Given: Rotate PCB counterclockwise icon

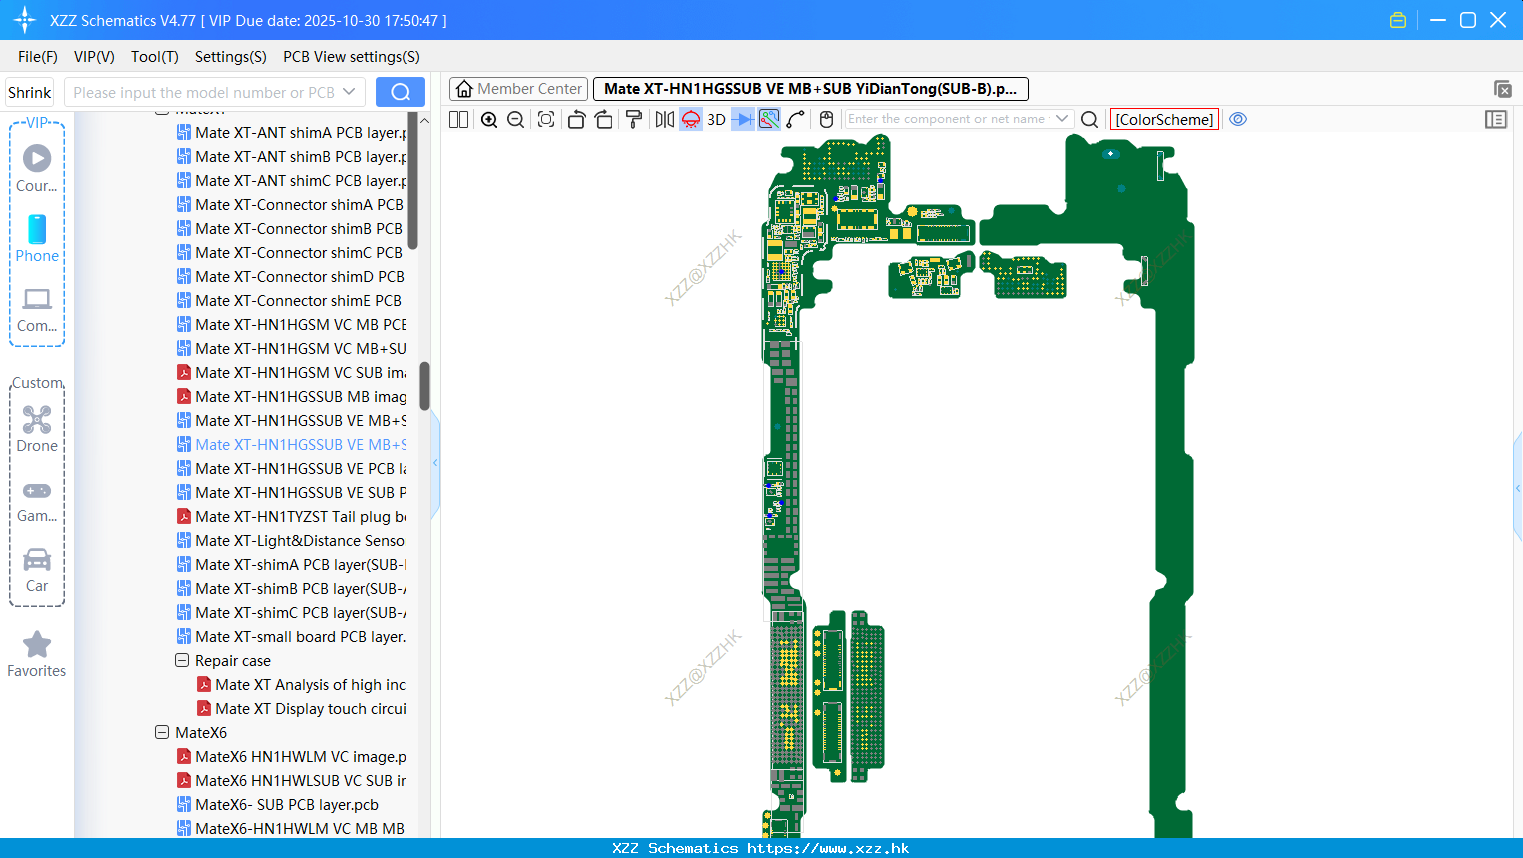Looking at the screenshot, I should click(x=576, y=119).
